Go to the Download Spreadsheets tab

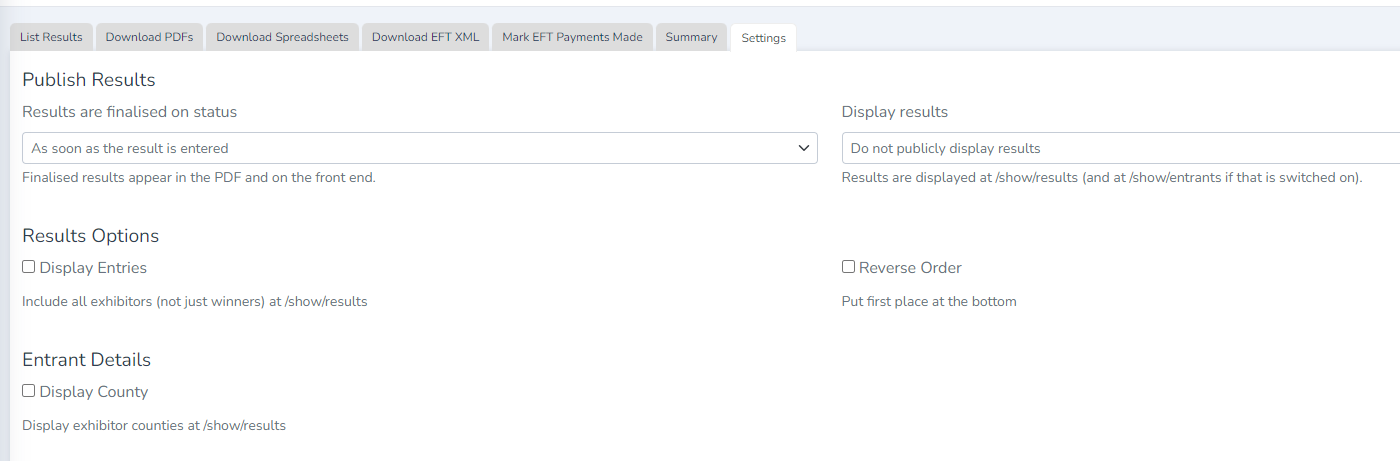pos(282,37)
